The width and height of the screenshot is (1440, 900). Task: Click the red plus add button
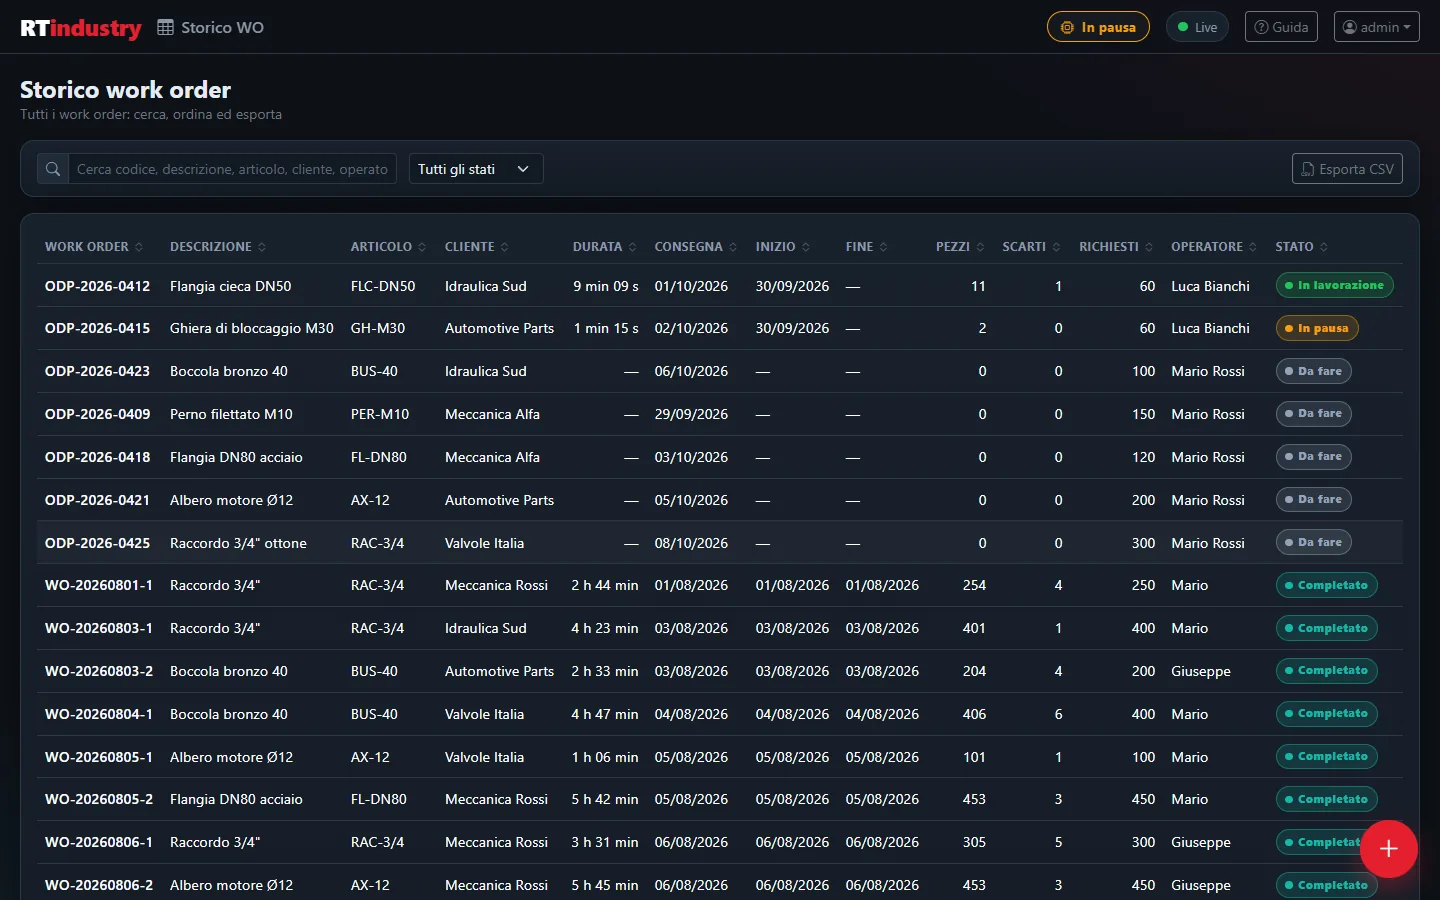pyautogui.click(x=1388, y=849)
